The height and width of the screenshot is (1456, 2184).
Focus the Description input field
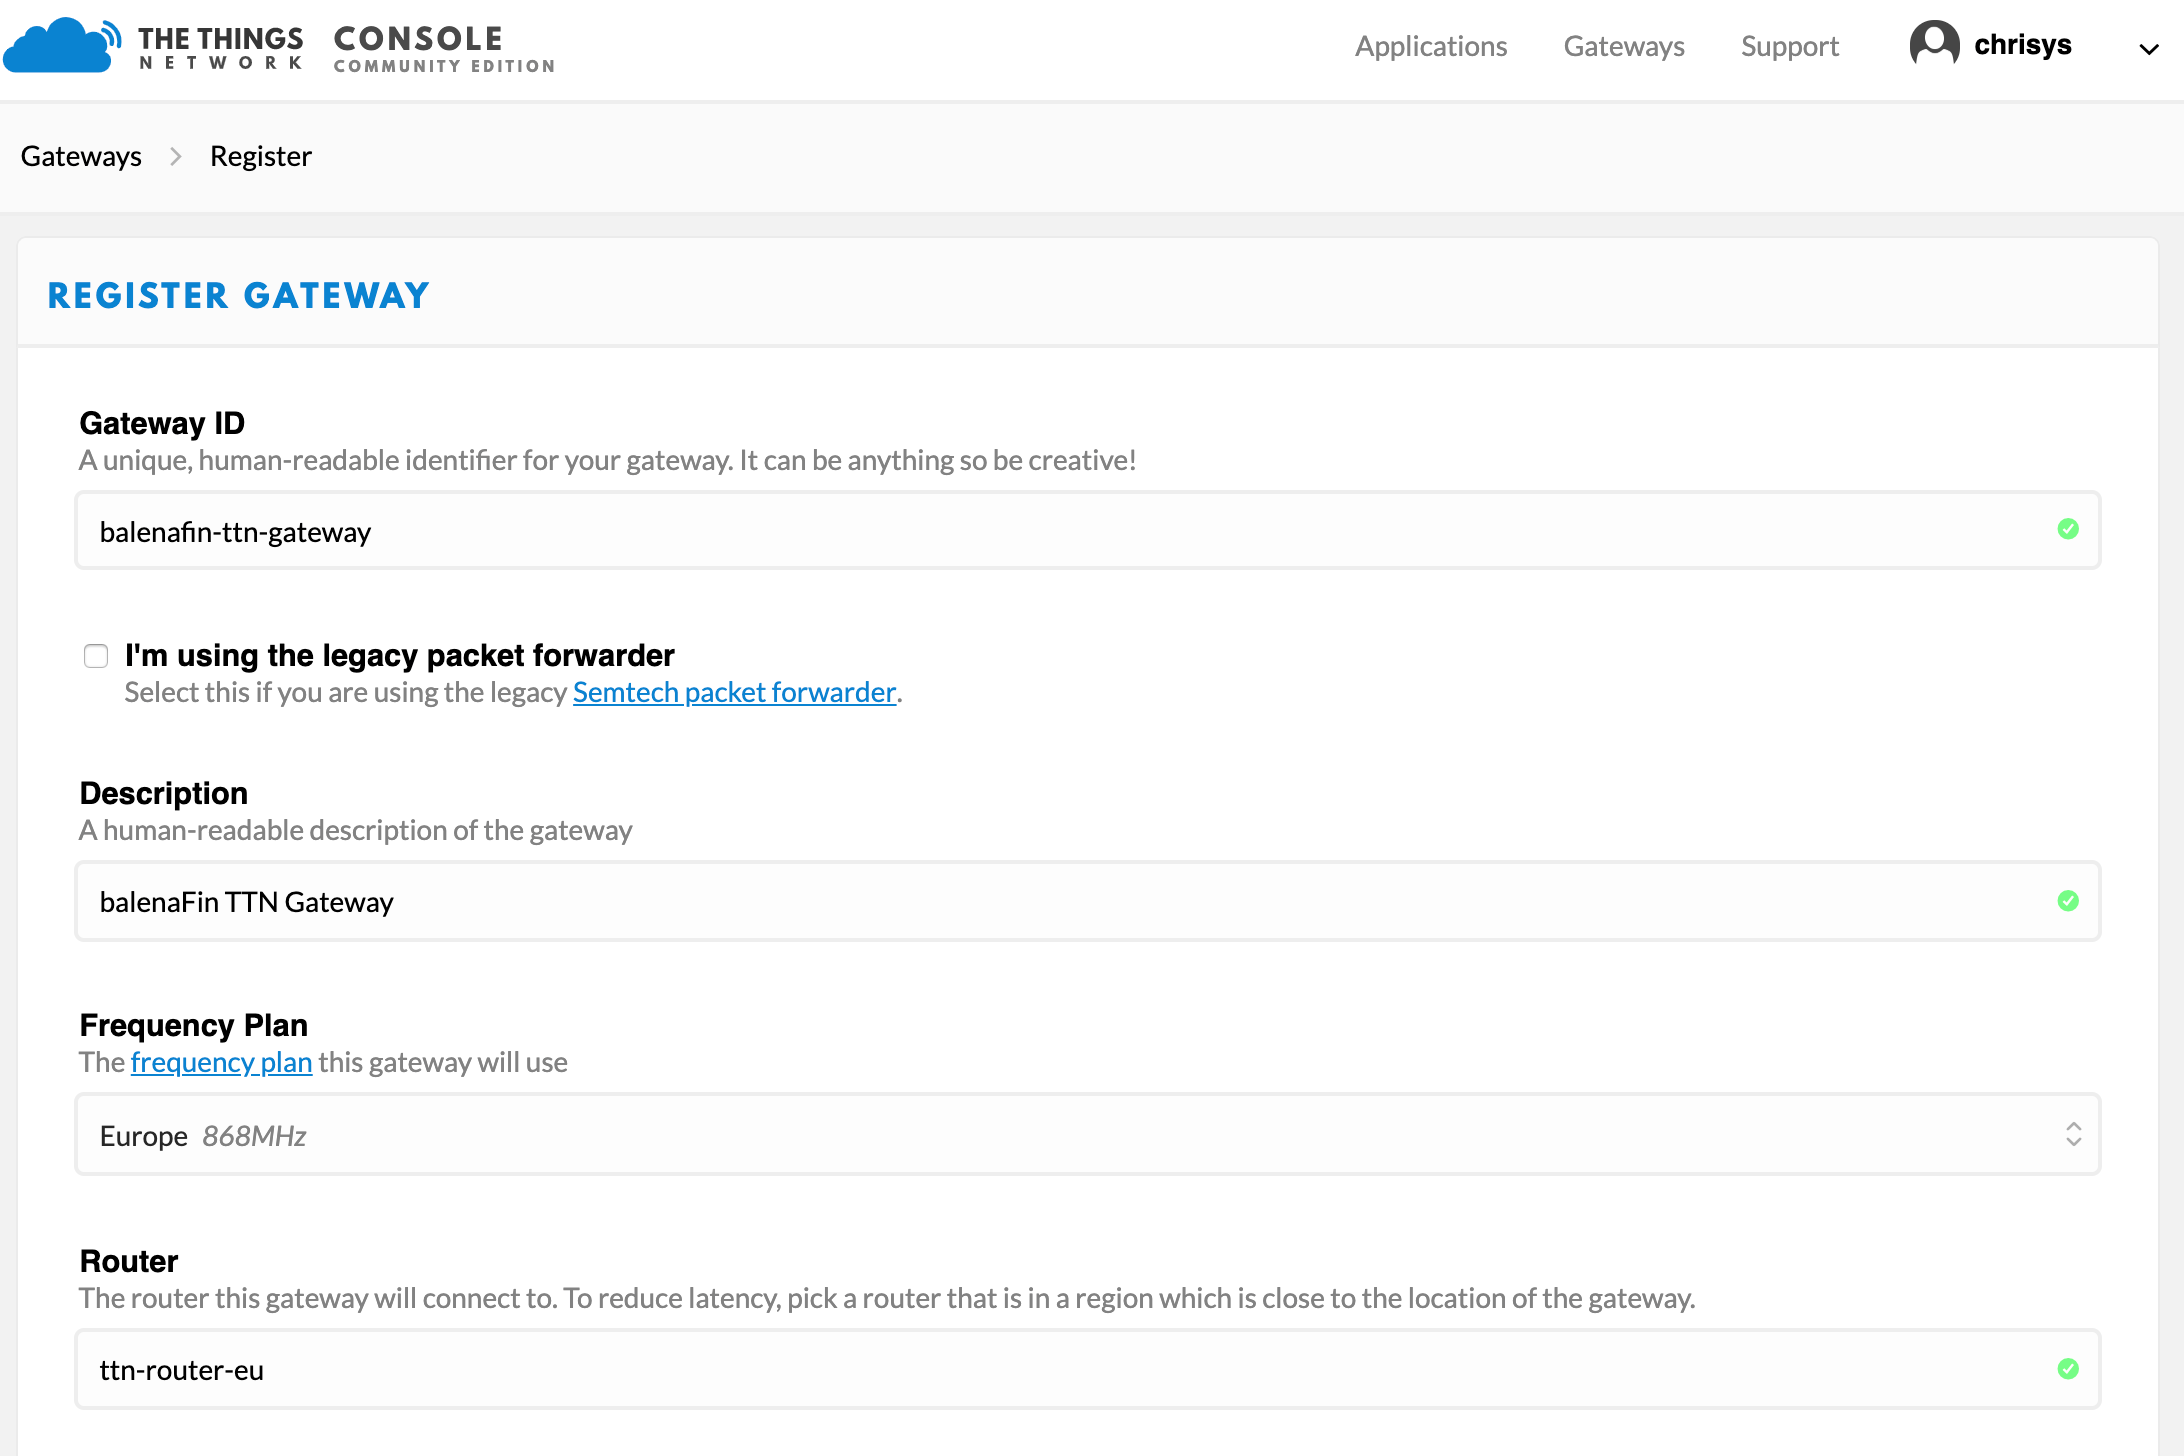coord(1000,902)
